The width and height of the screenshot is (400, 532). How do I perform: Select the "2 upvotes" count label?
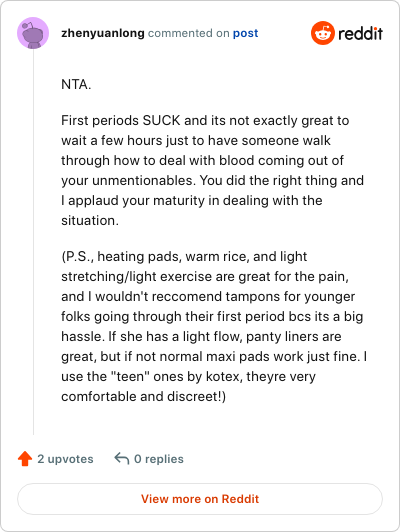point(65,459)
